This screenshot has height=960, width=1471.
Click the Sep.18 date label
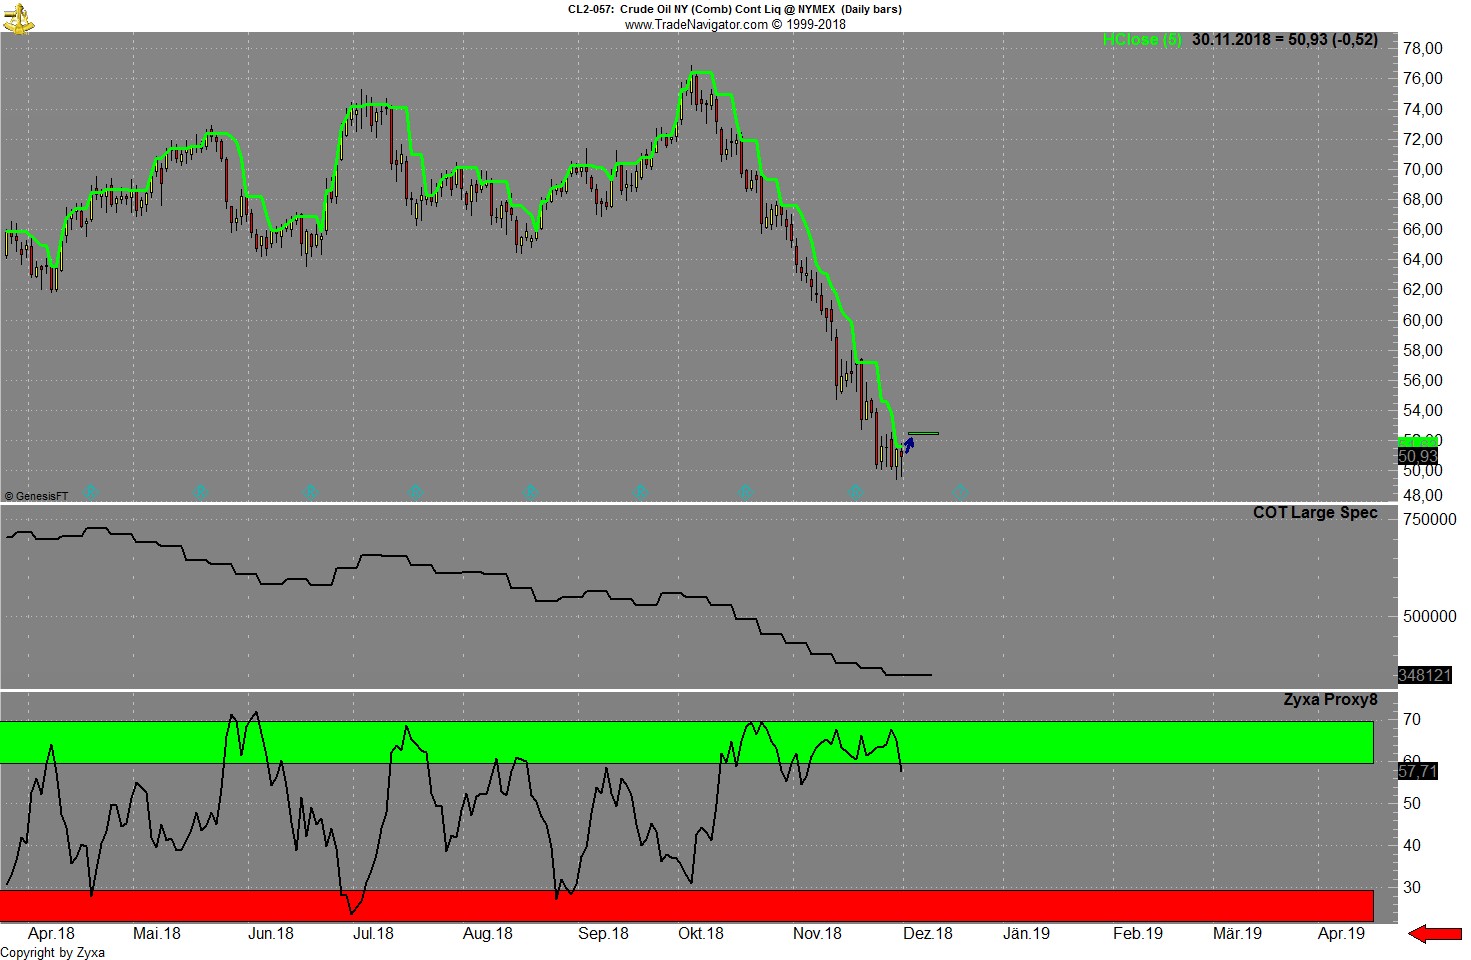click(x=604, y=934)
